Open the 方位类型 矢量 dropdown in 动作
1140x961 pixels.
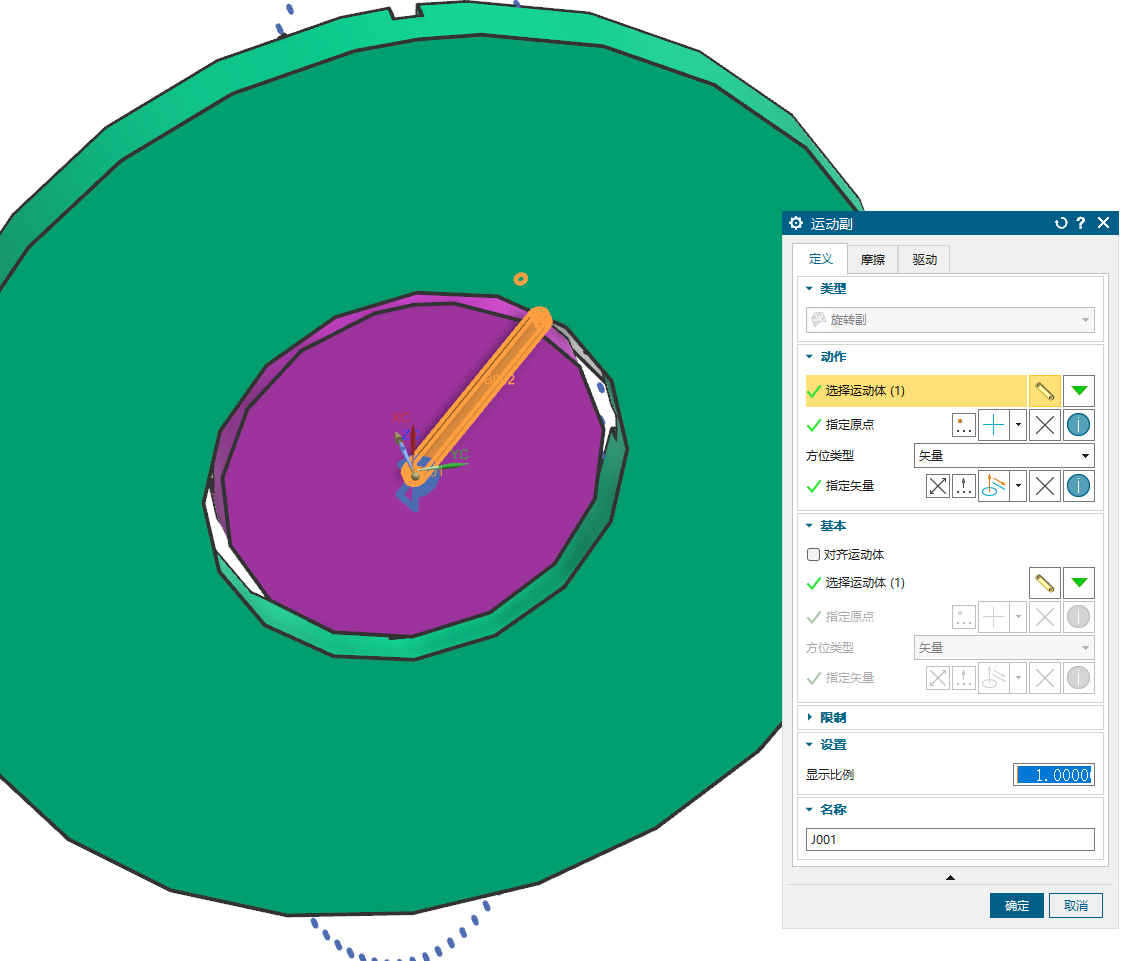click(x=1004, y=456)
